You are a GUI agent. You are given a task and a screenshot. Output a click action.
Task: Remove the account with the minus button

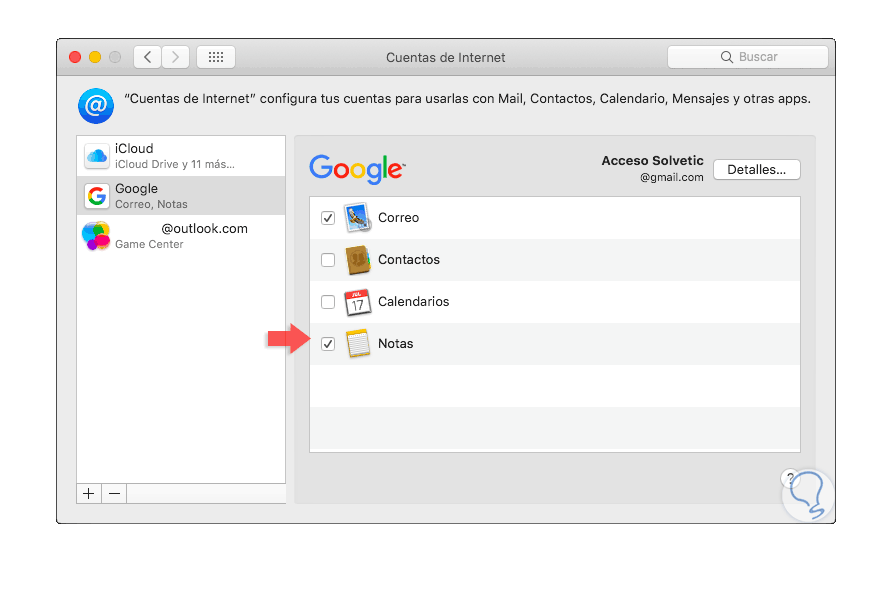tap(114, 493)
